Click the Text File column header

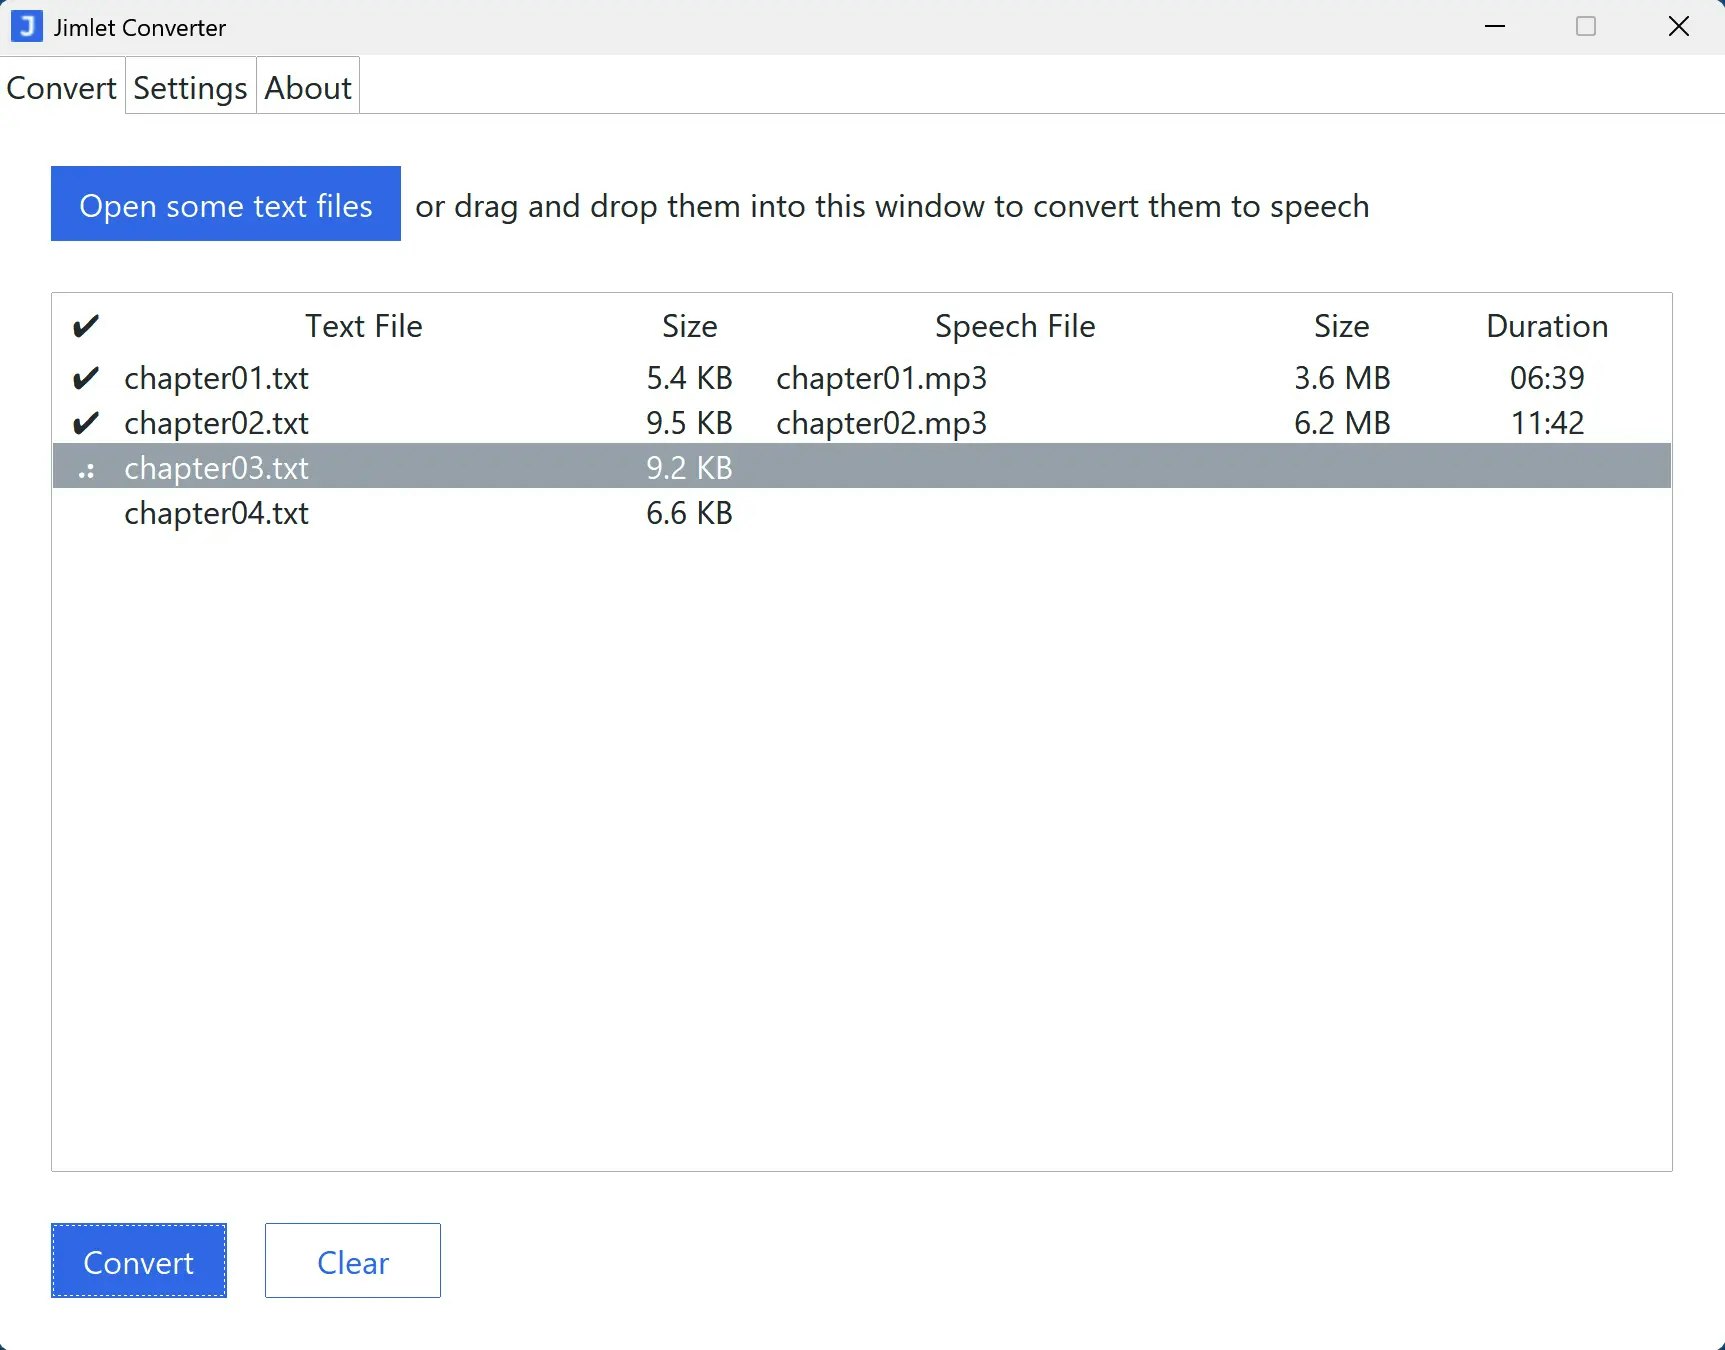point(363,325)
